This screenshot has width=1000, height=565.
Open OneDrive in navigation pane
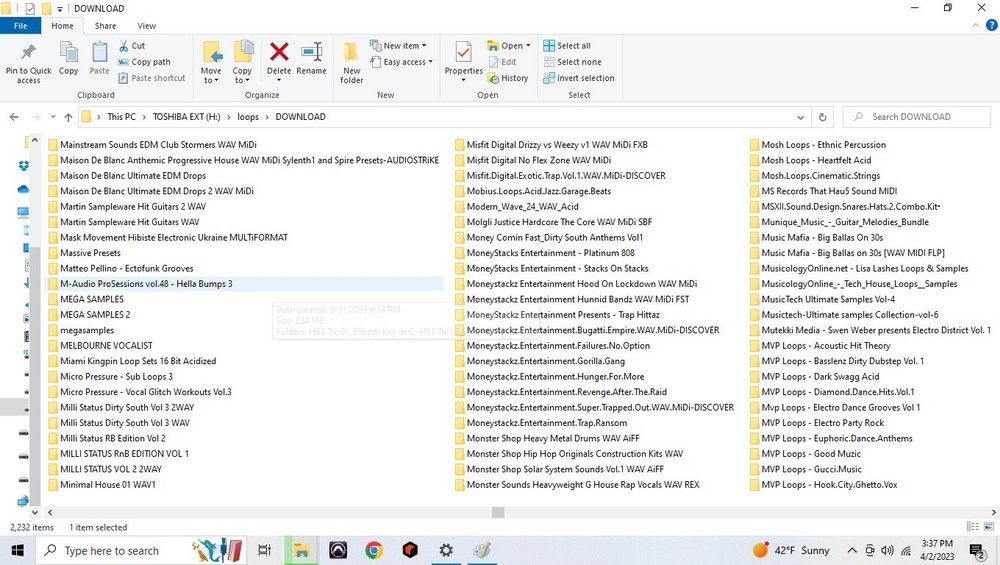(23, 189)
